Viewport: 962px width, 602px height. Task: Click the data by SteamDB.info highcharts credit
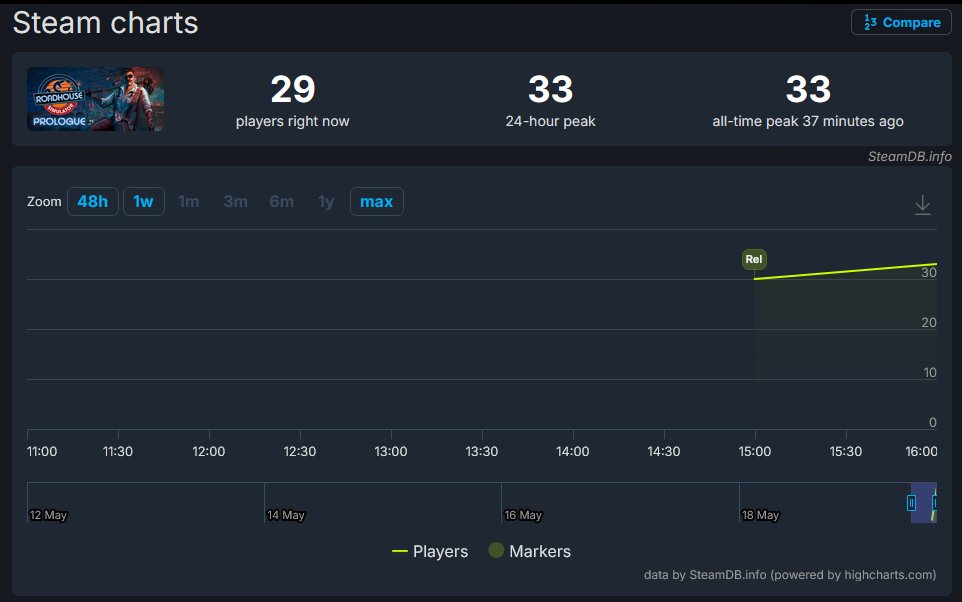790,574
